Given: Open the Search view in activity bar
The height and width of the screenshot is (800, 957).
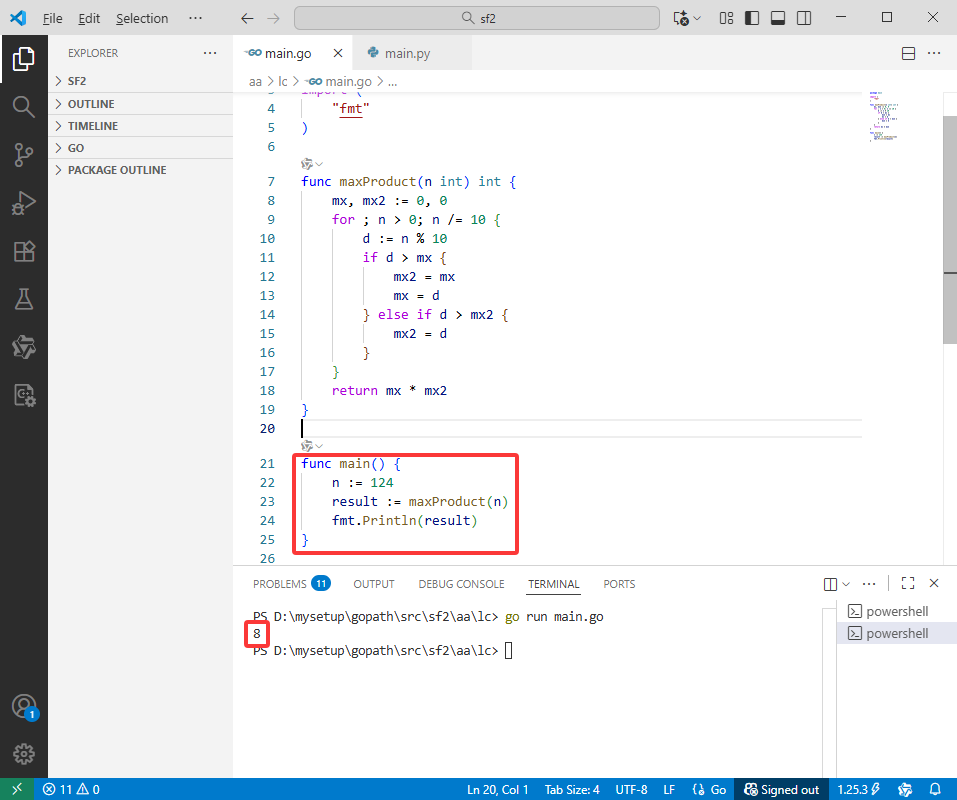Looking at the screenshot, I should click(23, 107).
